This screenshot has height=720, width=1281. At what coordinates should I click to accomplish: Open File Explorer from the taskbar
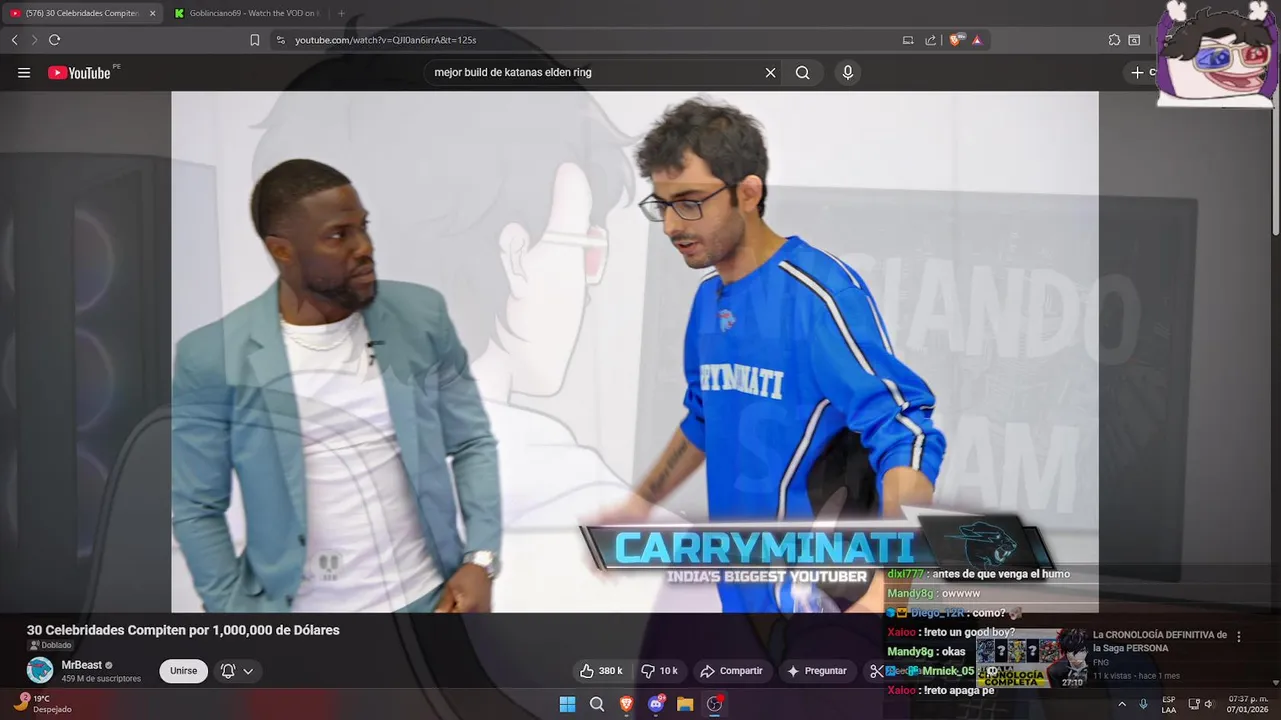point(685,704)
